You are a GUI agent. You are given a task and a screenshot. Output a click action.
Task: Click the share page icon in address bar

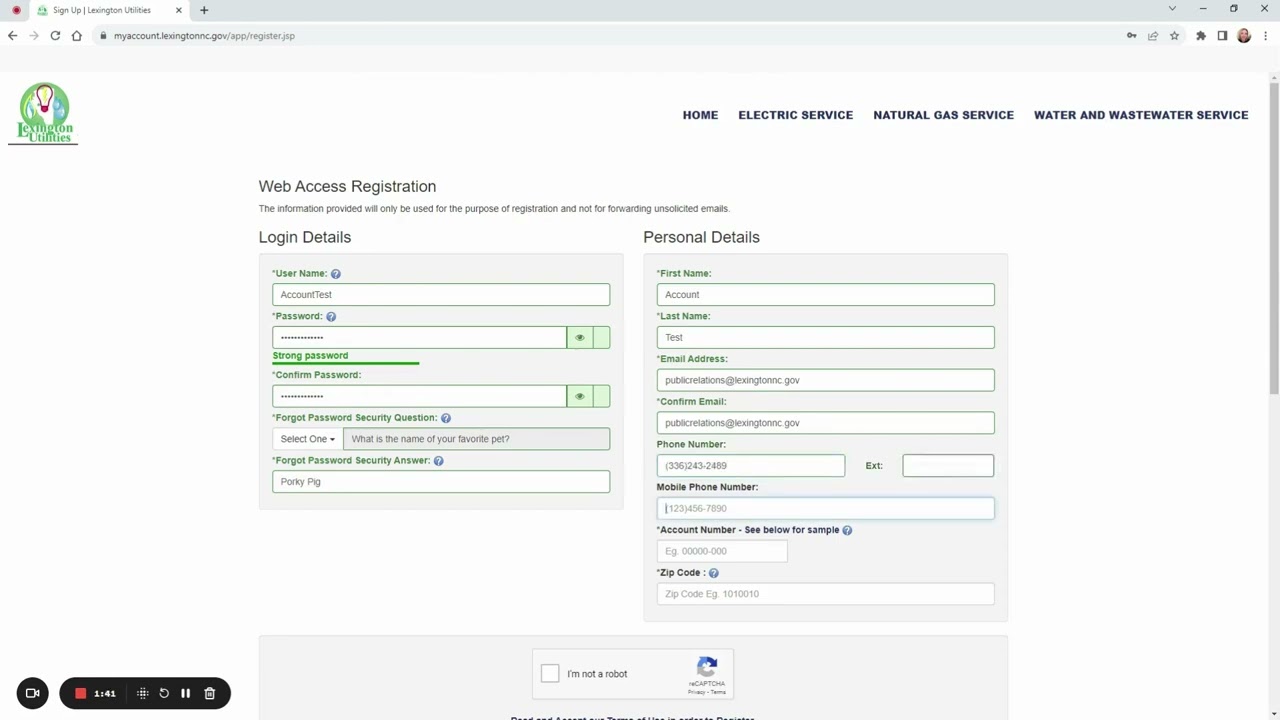click(x=1153, y=36)
